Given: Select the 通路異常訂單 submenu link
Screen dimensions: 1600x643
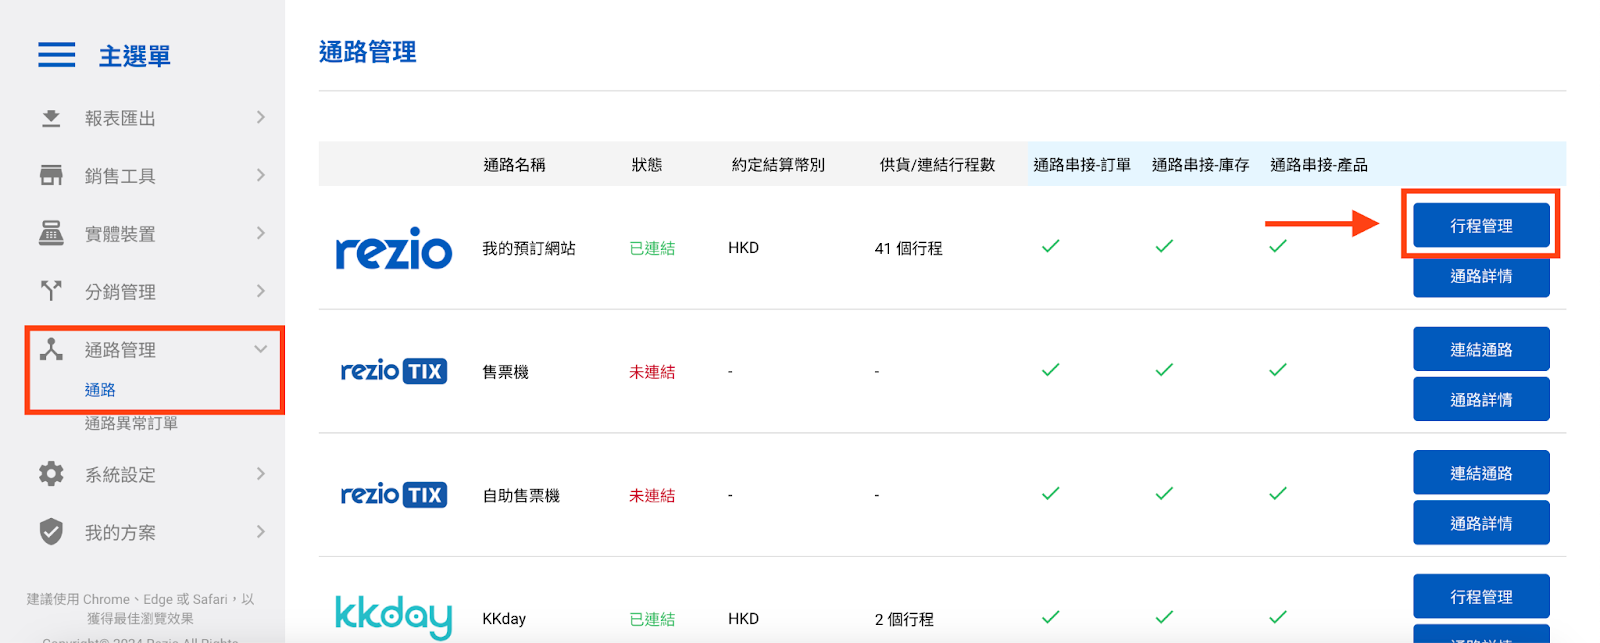Looking at the screenshot, I should [131, 424].
